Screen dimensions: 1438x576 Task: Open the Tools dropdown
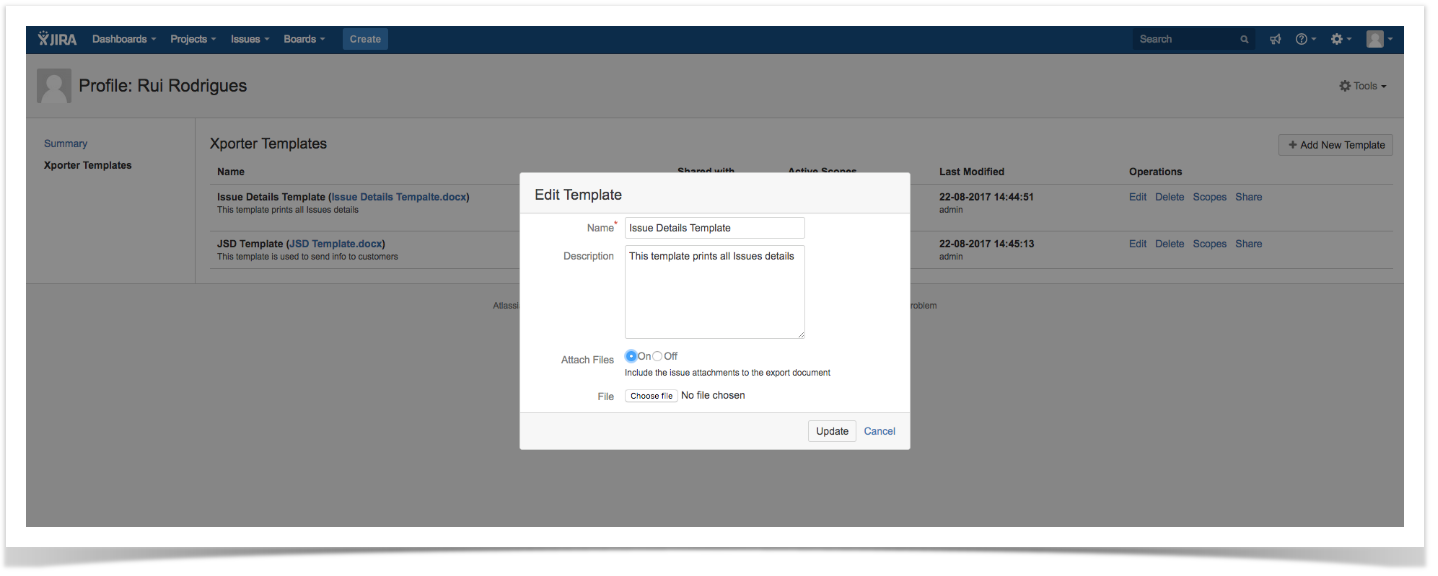coord(1363,86)
